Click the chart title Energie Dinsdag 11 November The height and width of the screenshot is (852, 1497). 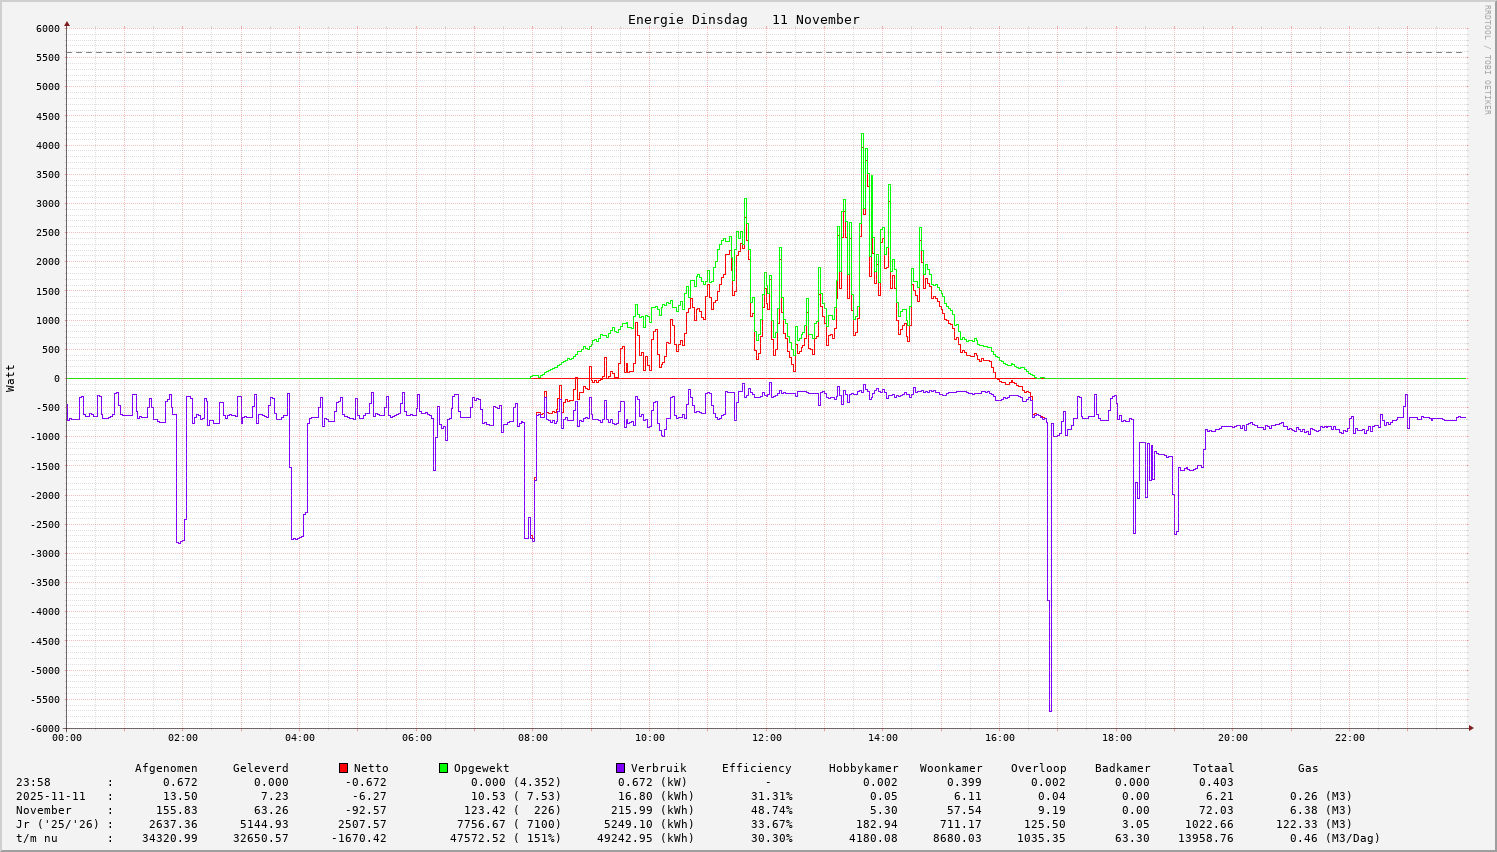[743, 20]
